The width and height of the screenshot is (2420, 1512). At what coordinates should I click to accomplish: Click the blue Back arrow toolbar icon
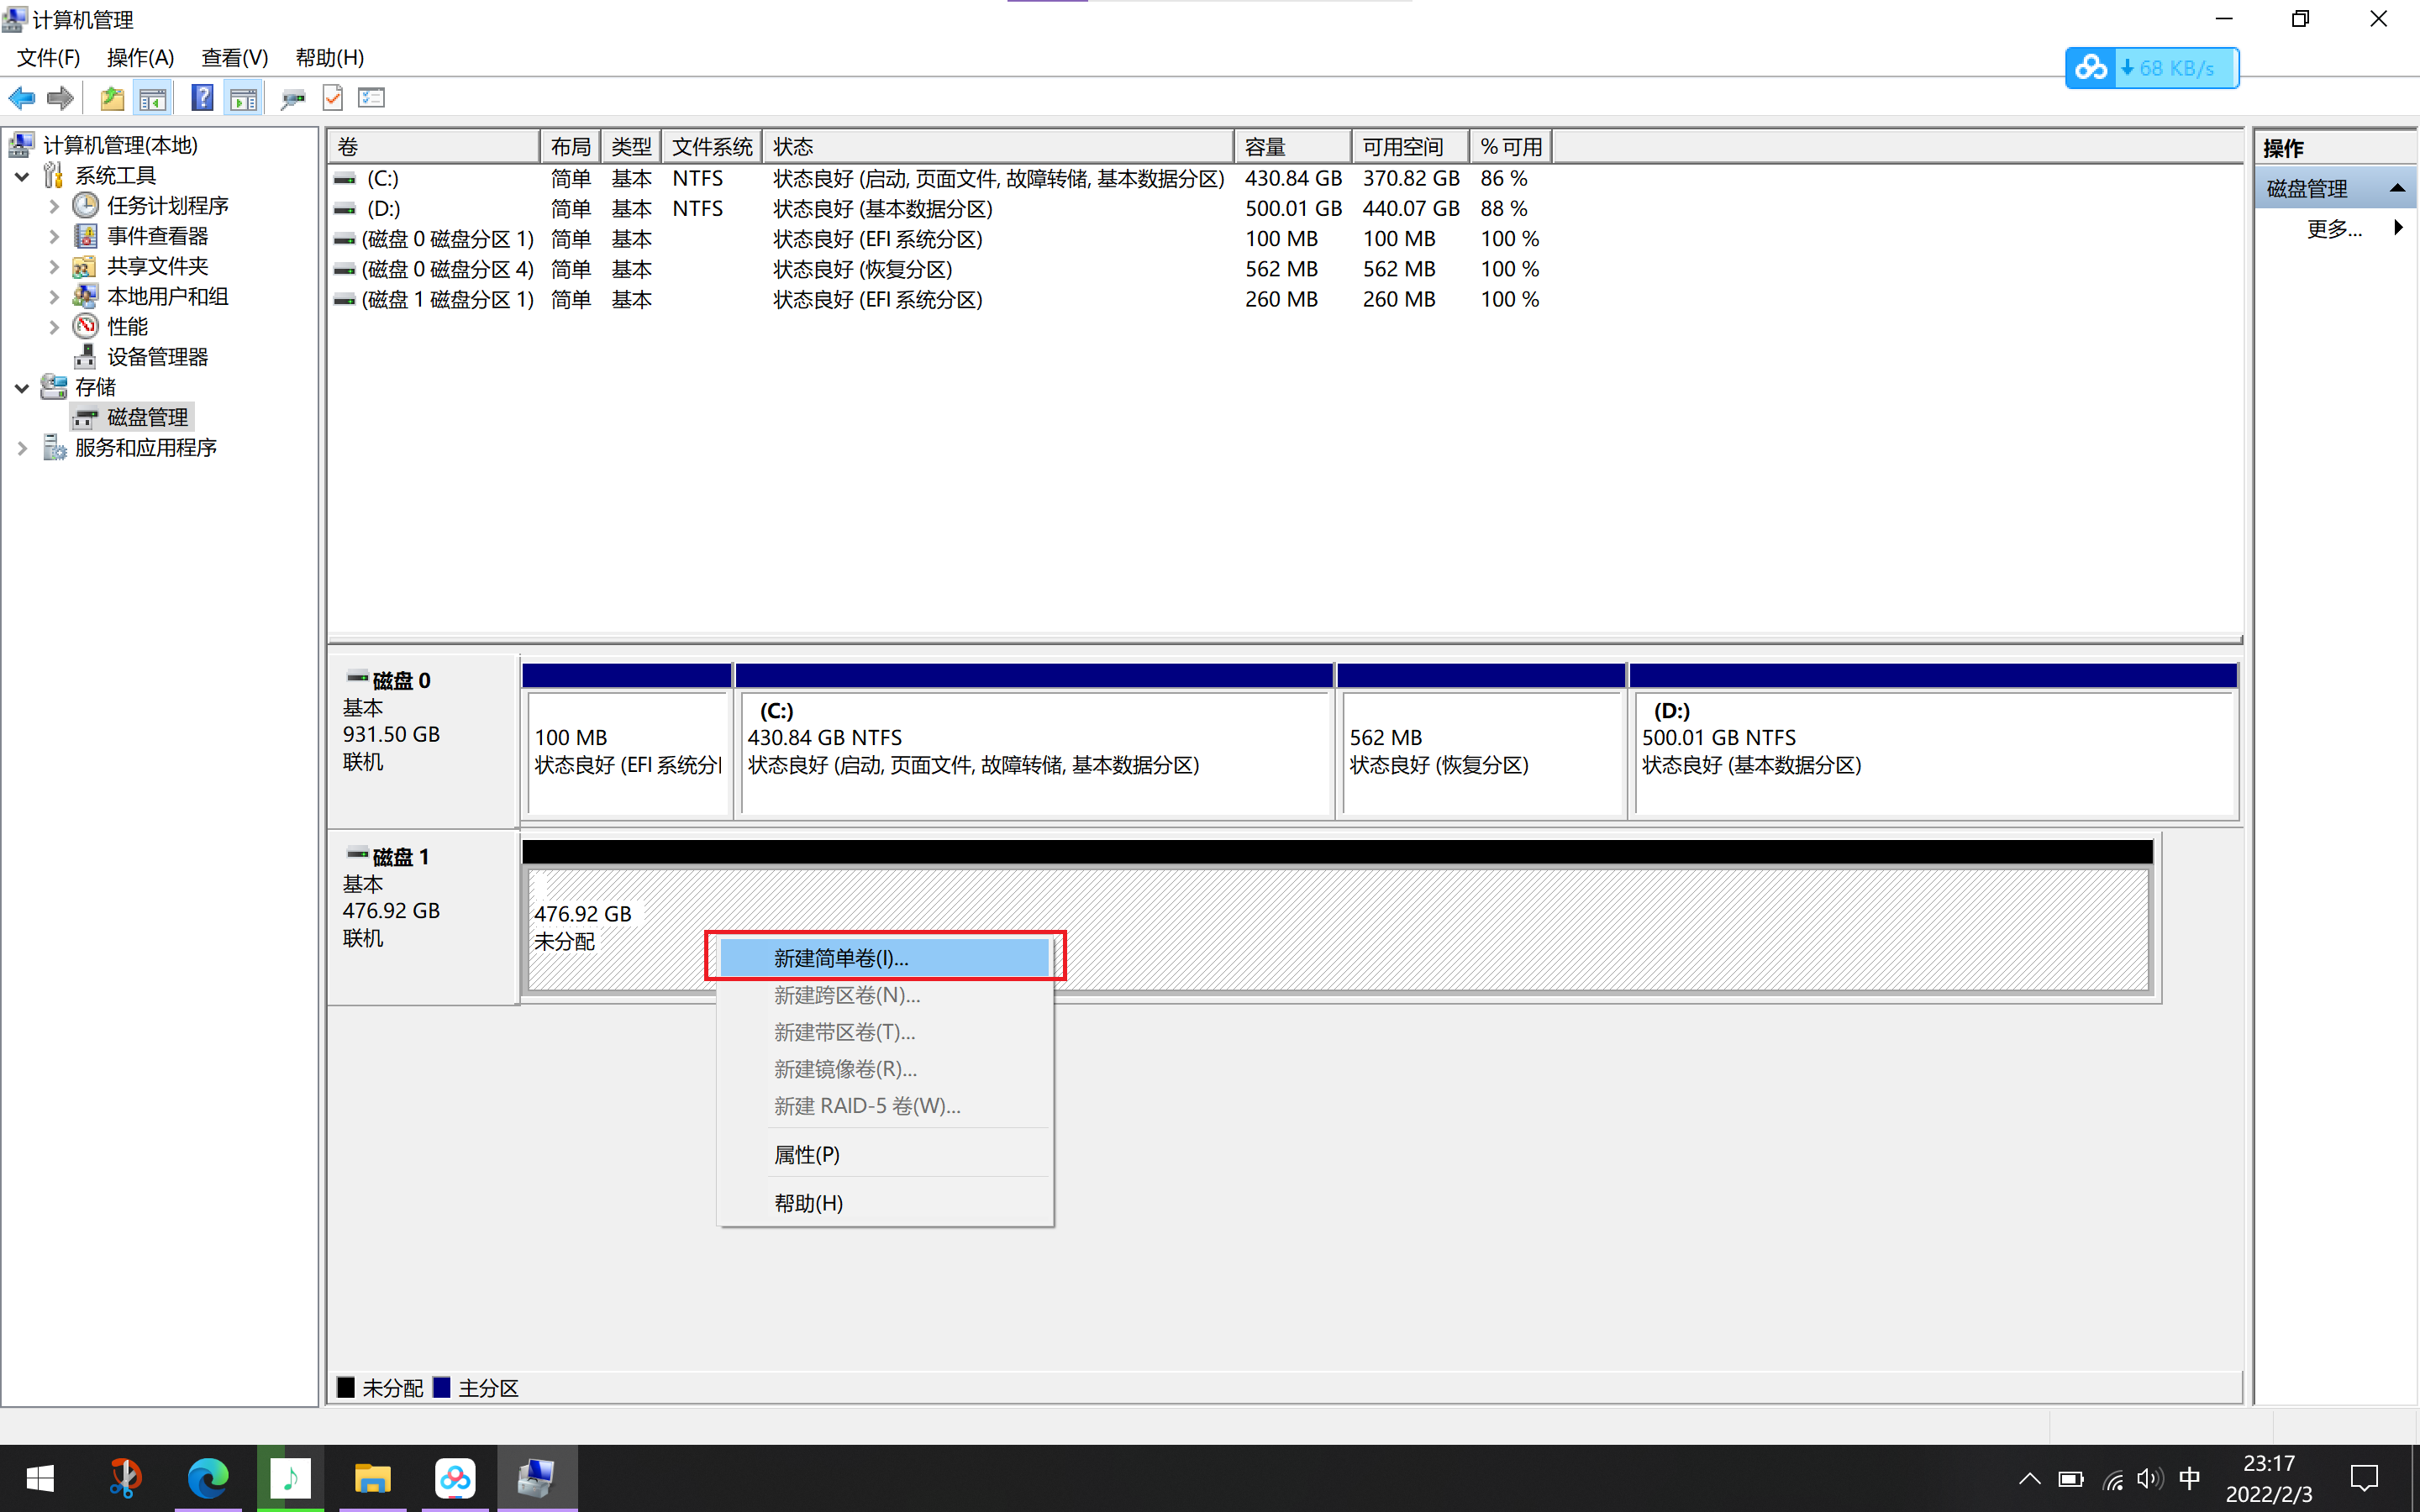pyautogui.click(x=22, y=98)
